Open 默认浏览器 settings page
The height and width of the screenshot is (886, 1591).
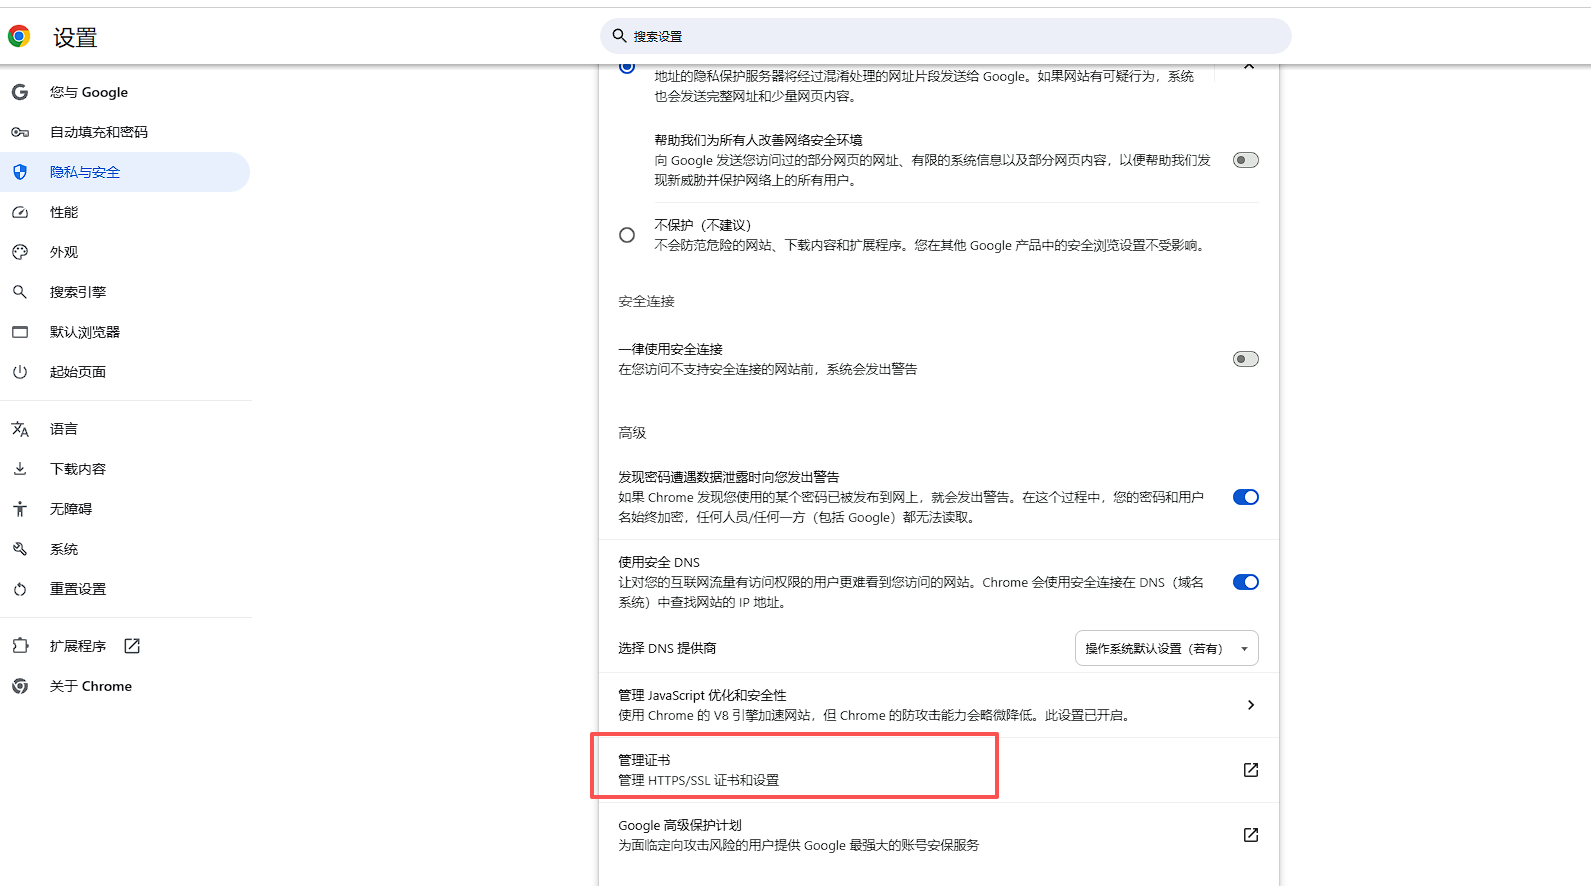click(125, 332)
